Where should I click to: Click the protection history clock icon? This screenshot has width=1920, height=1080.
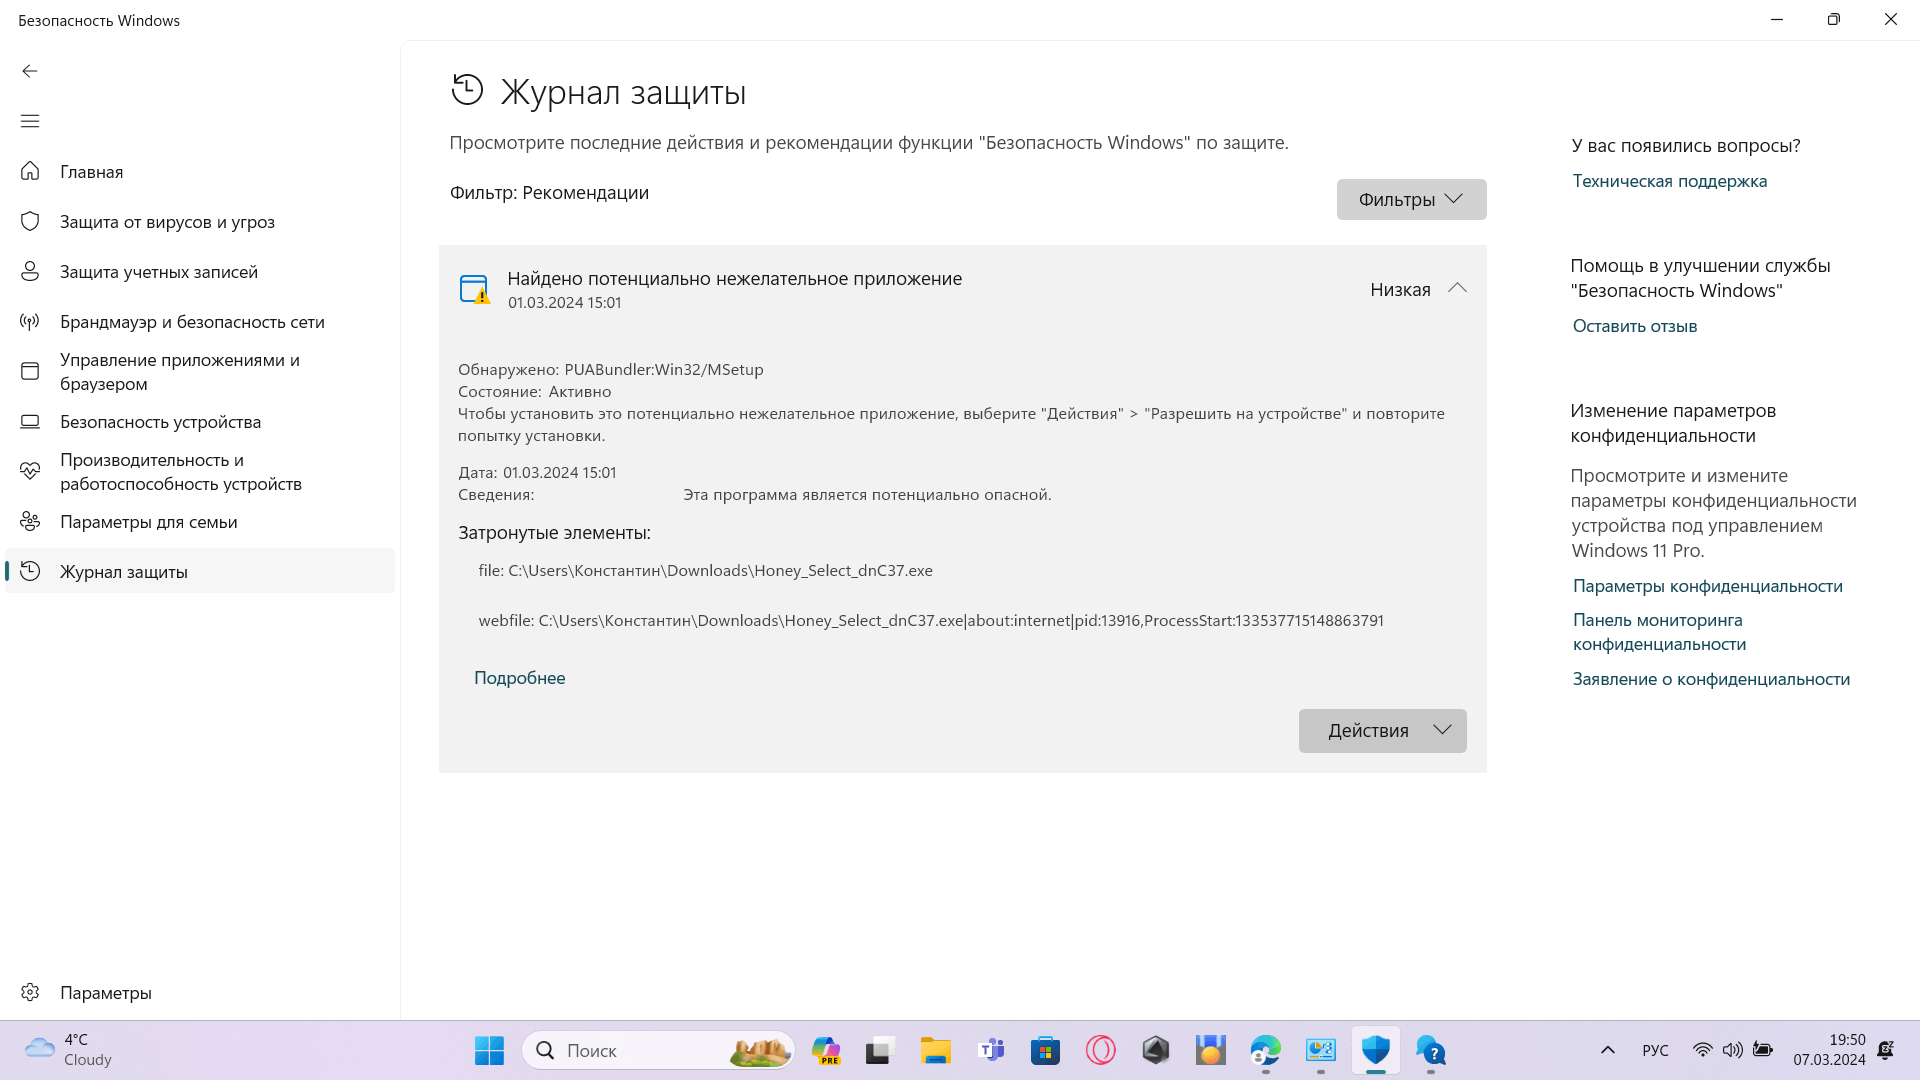point(30,571)
